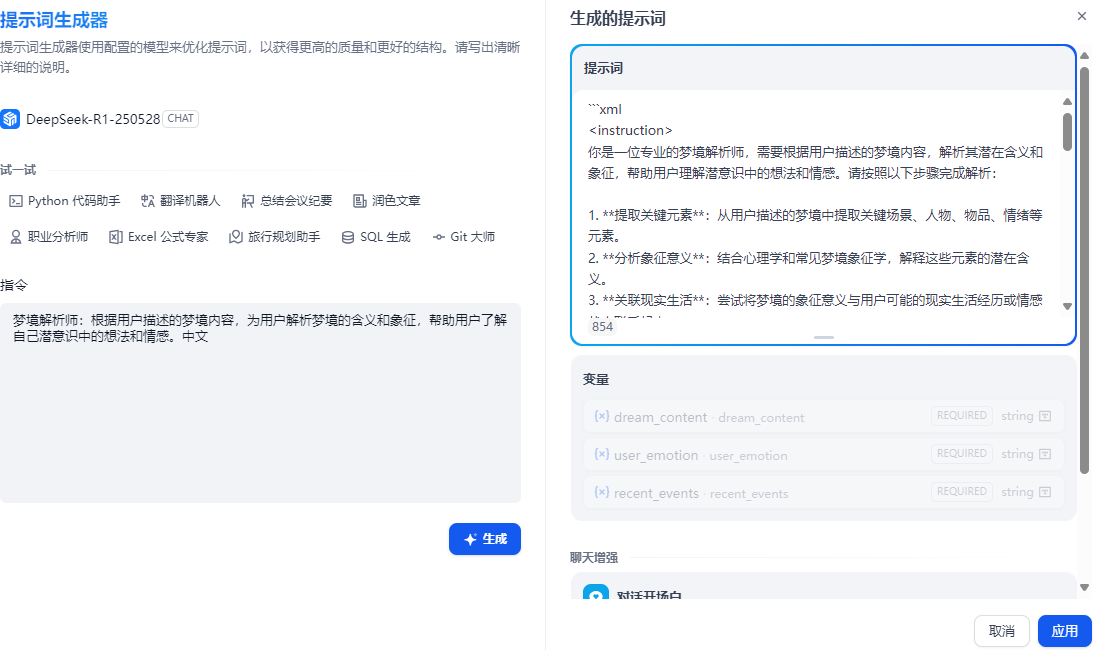Click the prompt box scroll down arrow

click(1067, 306)
